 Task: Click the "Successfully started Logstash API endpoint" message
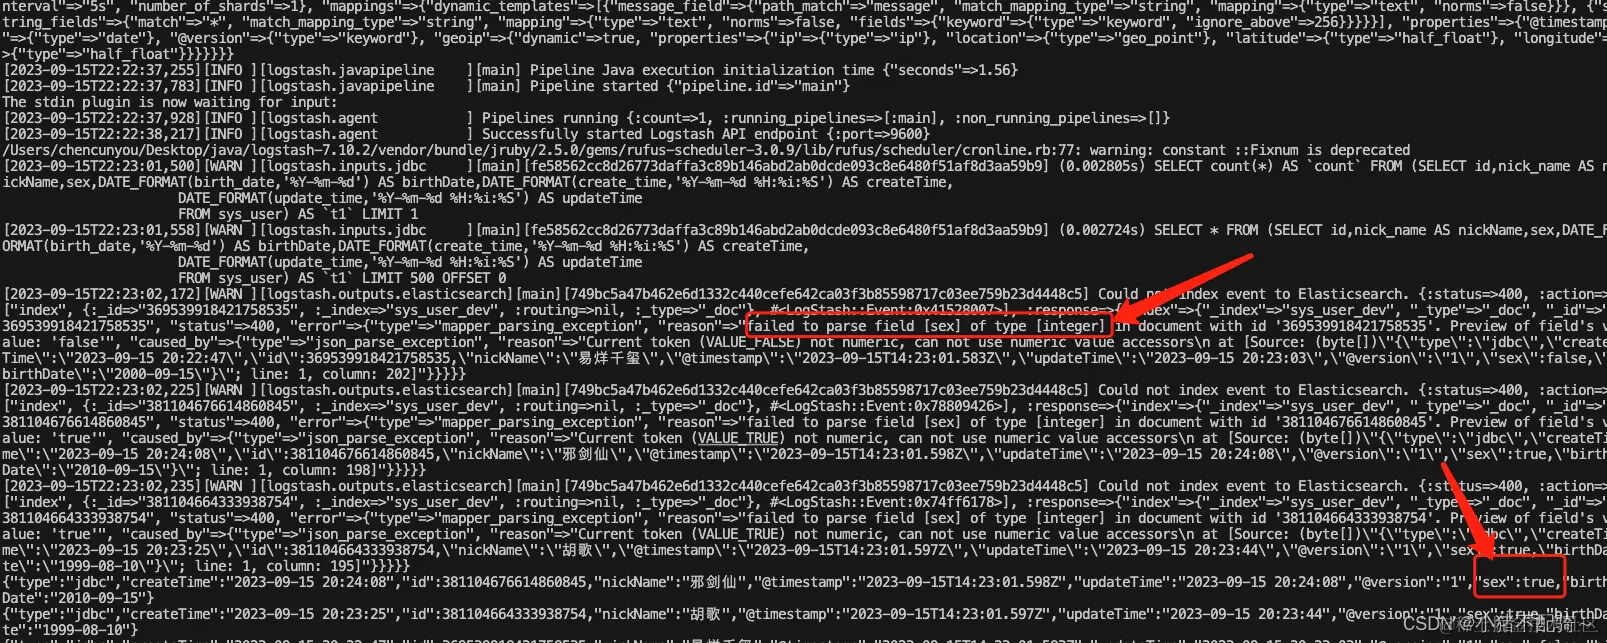click(x=706, y=134)
